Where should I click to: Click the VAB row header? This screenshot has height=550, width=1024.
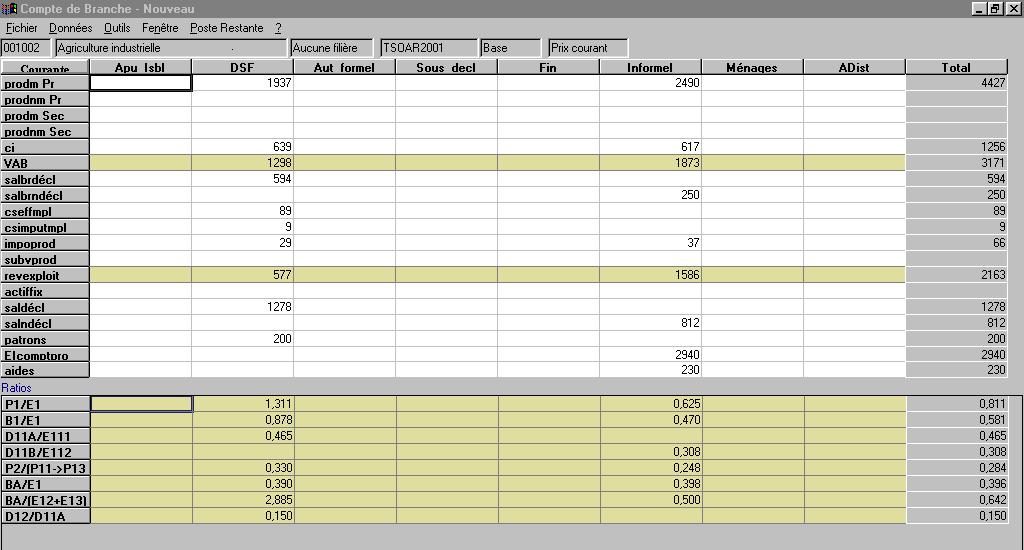[45, 163]
